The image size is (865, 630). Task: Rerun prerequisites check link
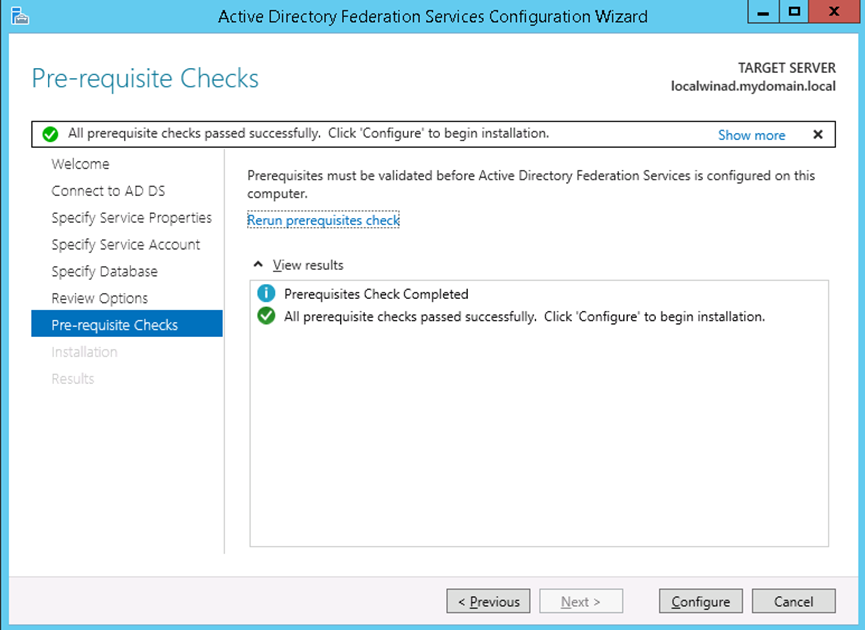coord(323,220)
